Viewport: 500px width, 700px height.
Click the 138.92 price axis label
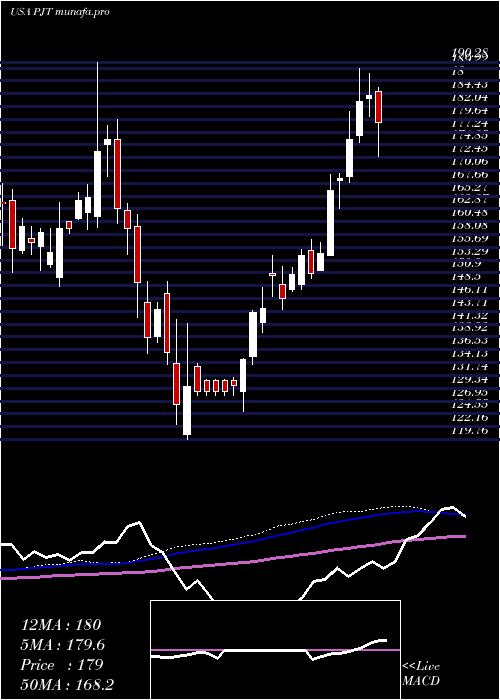pos(470,328)
